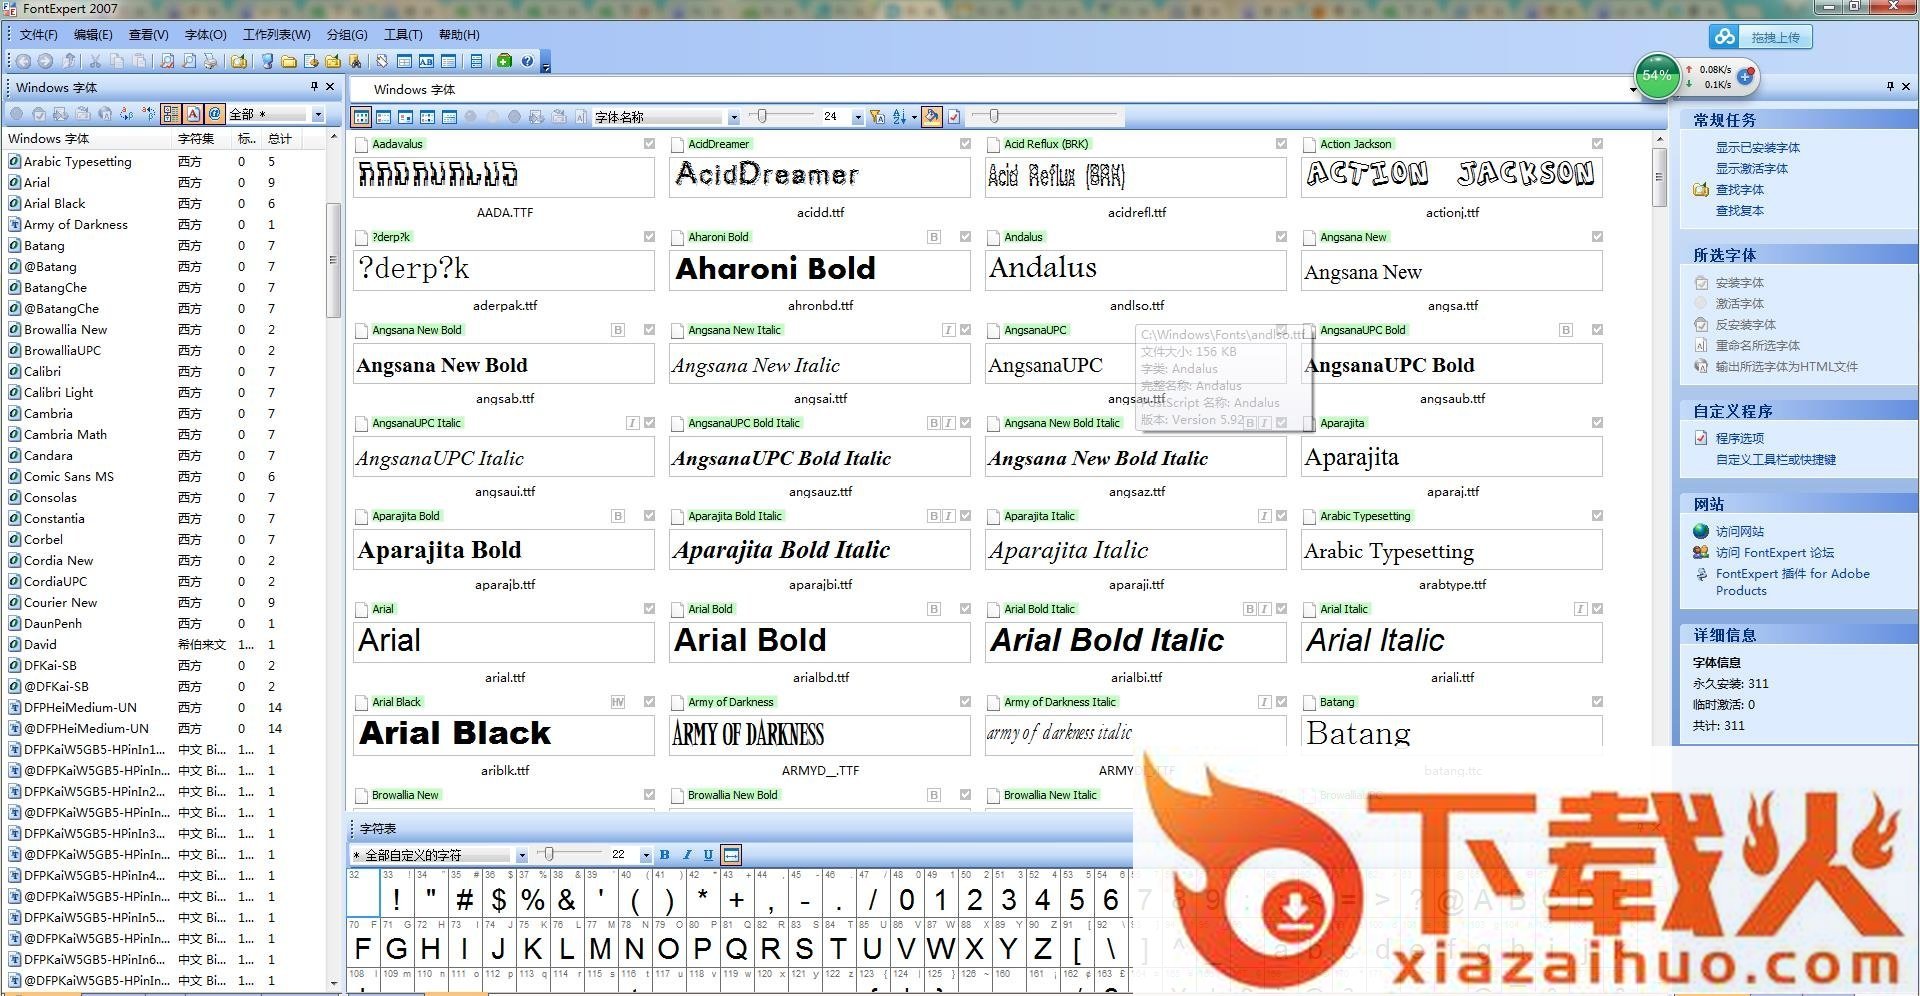1920x996 pixels.
Task: Click 显示已安装字体 link
Action: [1757, 147]
